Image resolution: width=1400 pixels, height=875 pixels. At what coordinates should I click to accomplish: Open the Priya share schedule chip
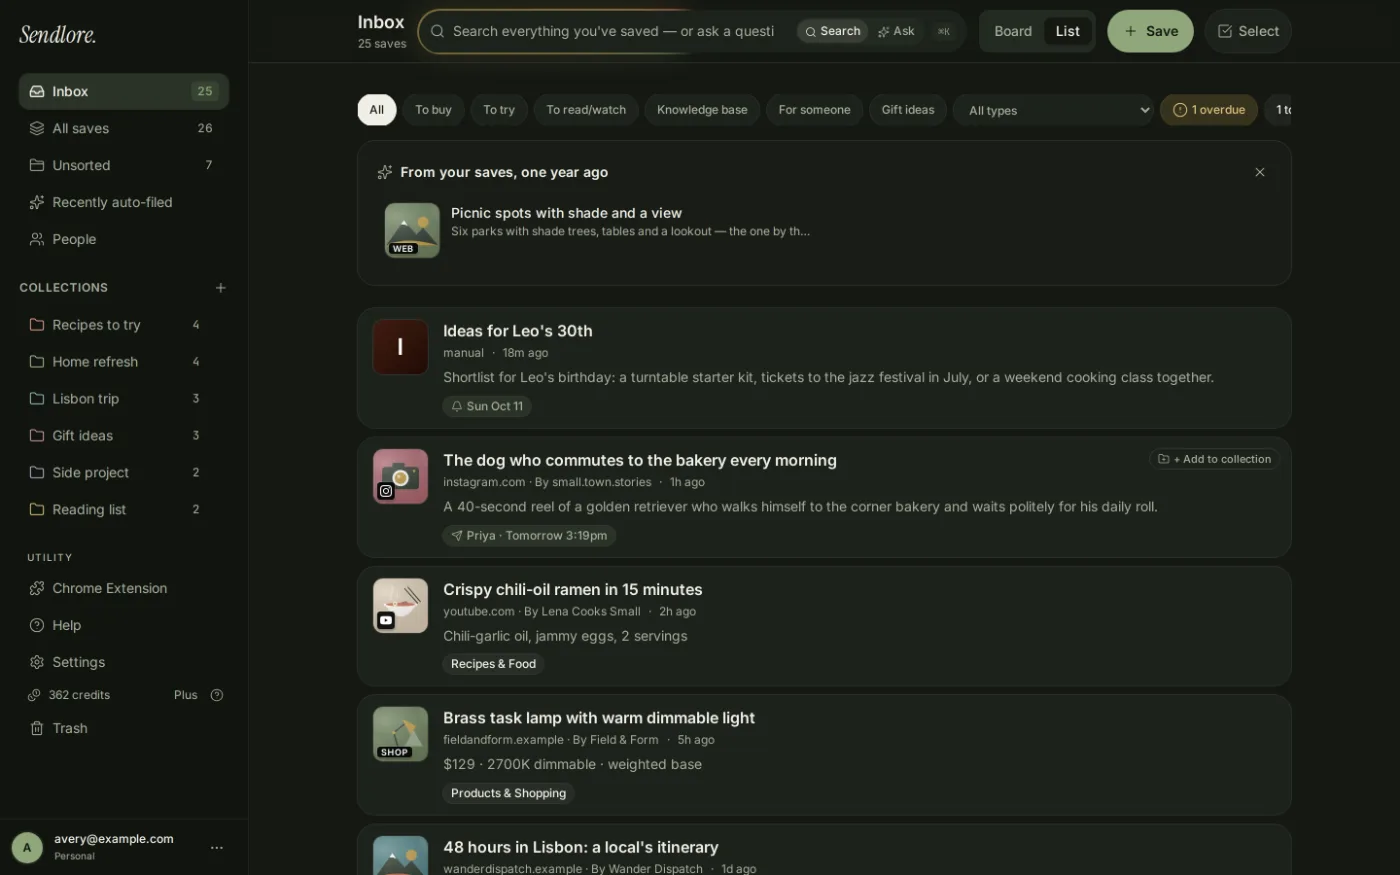click(529, 536)
